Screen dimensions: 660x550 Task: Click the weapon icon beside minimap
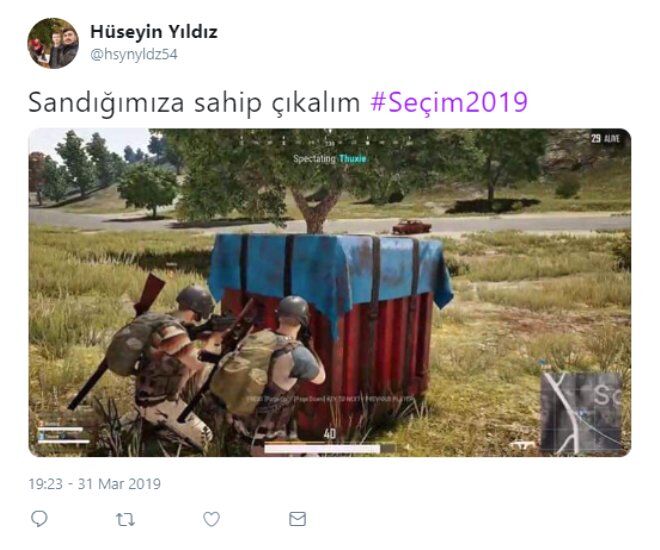[522, 444]
